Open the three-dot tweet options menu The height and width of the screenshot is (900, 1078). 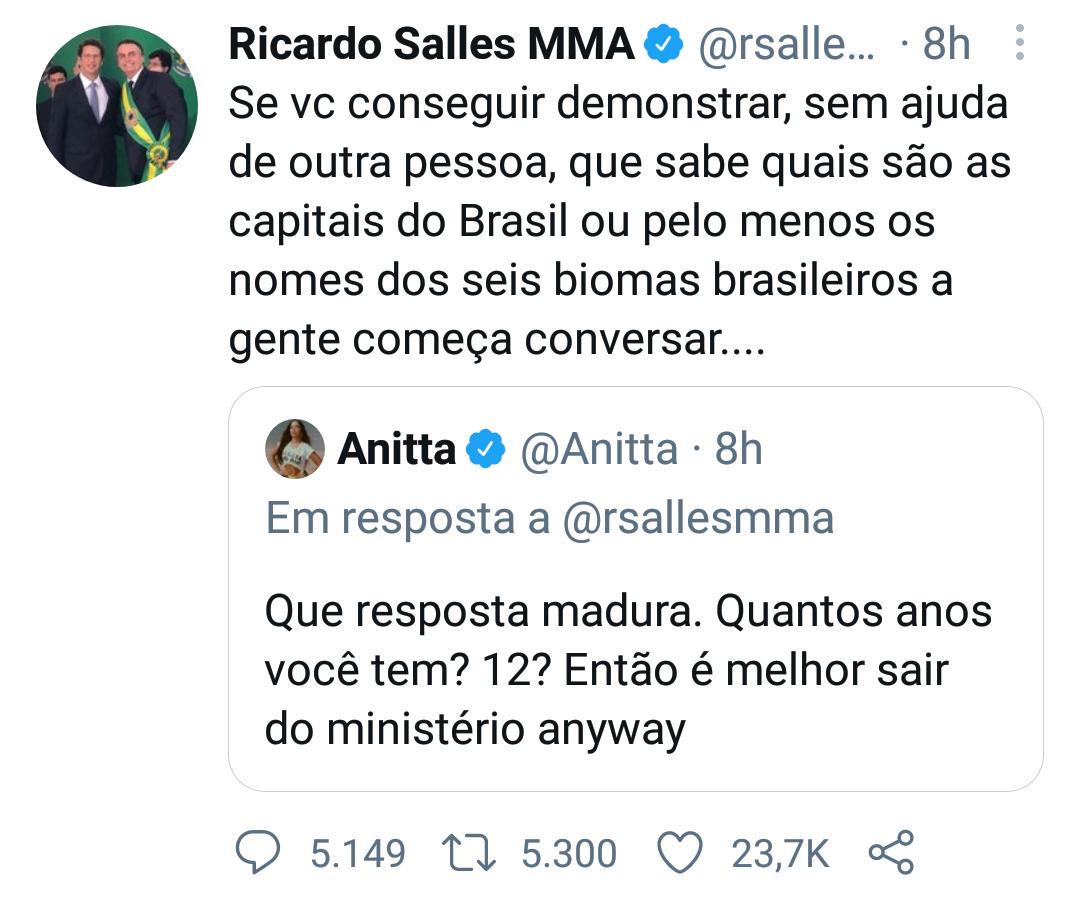[x=1020, y=43]
